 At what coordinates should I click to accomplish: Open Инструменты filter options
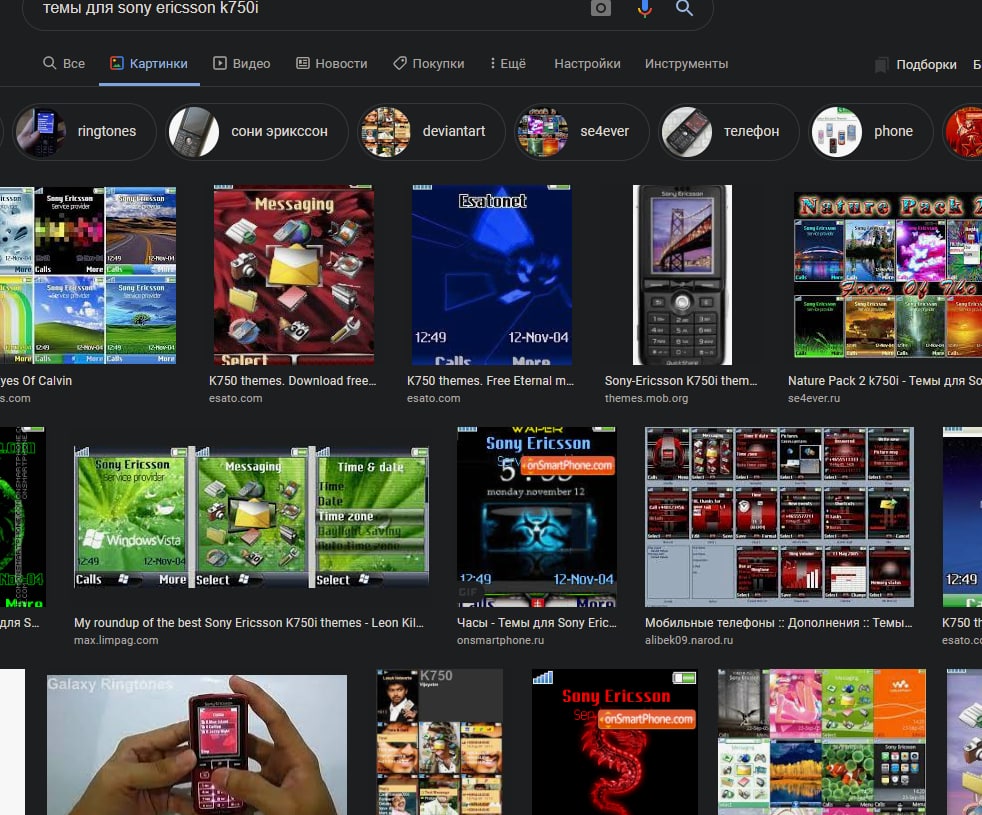pyautogui.click(x=686, y=63)
